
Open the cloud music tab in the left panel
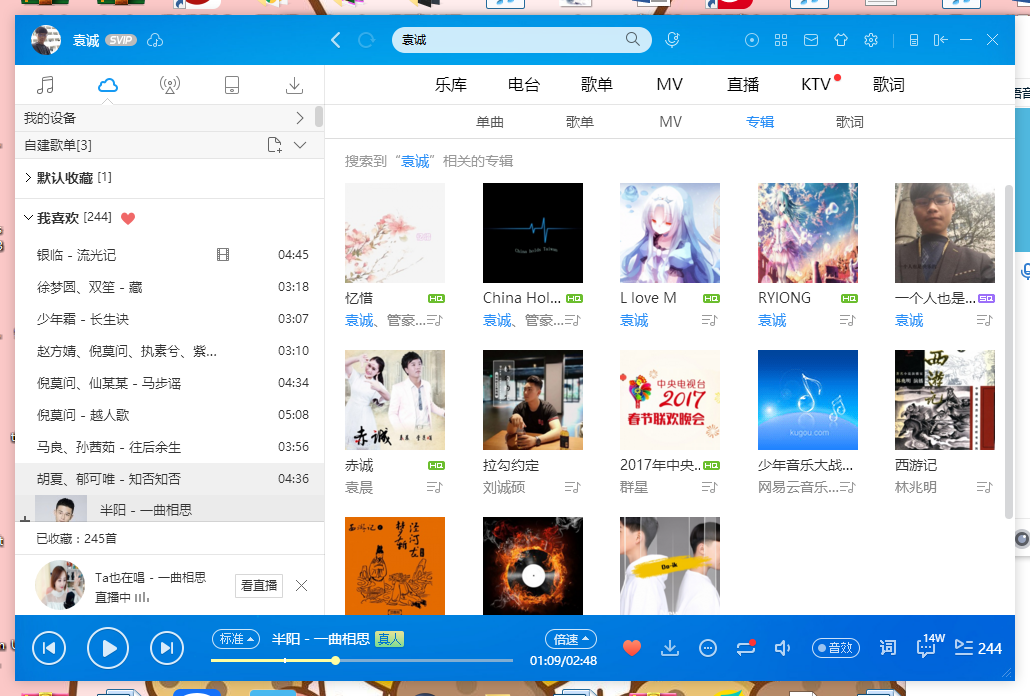[108, 85]
